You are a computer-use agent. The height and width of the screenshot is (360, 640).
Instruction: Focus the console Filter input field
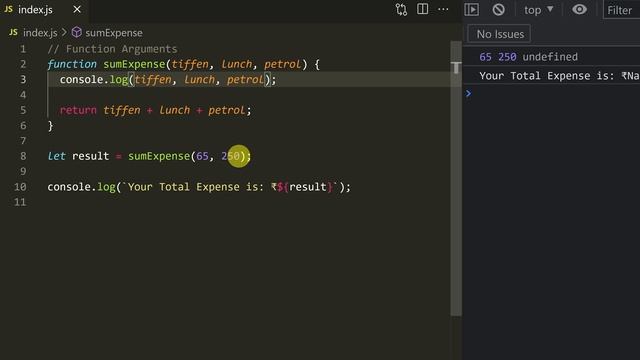pos(622,10)
